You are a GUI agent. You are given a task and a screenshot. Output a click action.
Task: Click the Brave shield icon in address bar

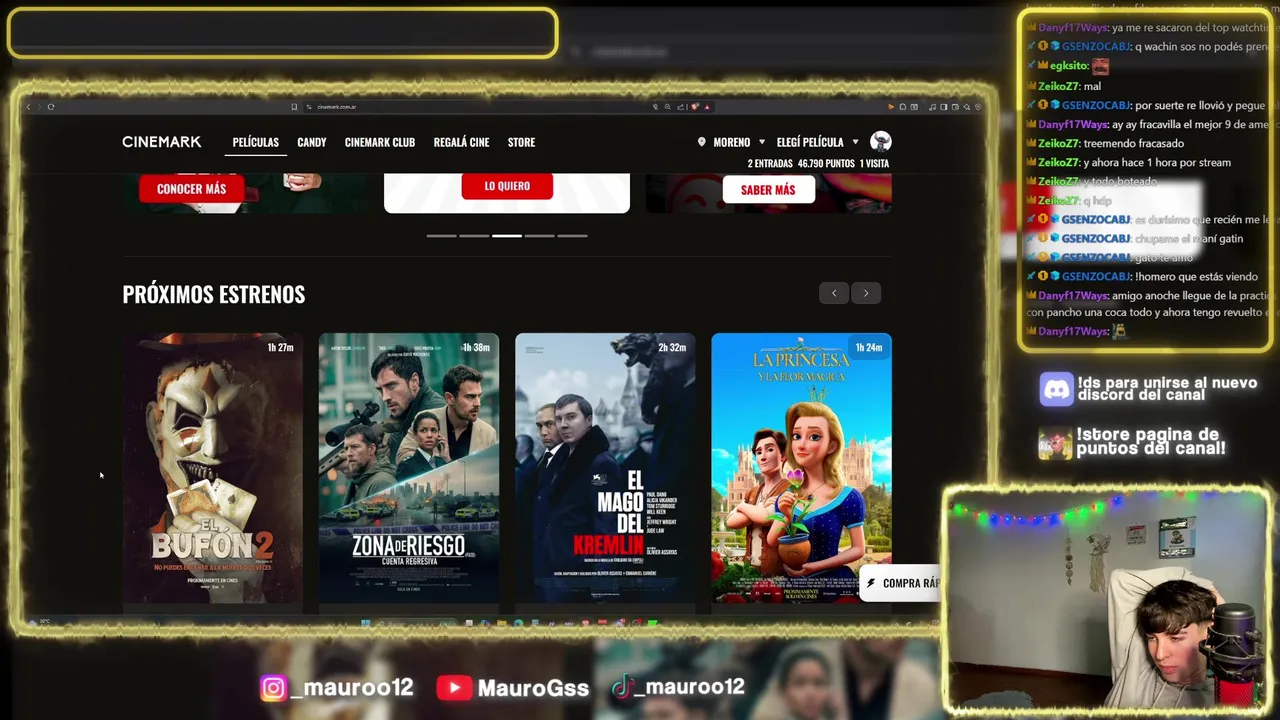click(x=695, y=107)
